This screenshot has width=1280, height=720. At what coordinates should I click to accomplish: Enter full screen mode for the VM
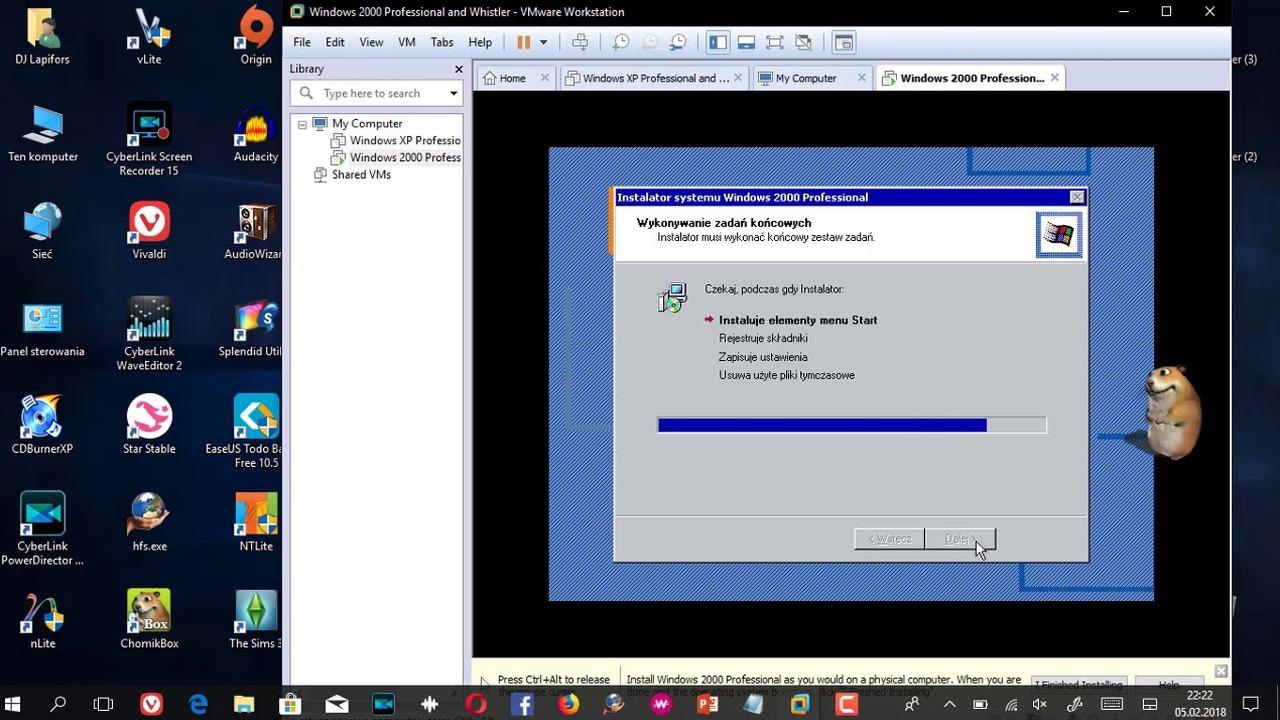tap(775, 41)
